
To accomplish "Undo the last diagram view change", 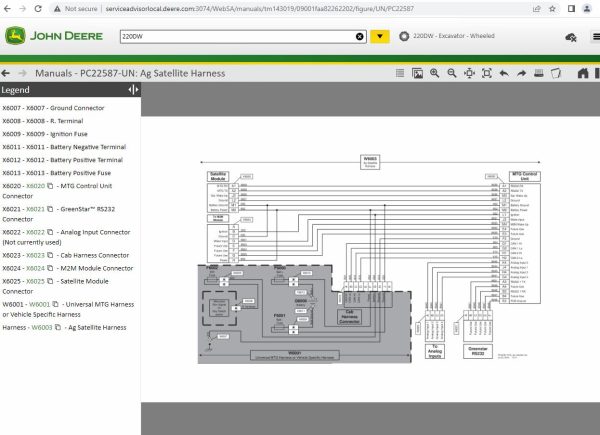I will pyautogui.click(x=504, y=73).
